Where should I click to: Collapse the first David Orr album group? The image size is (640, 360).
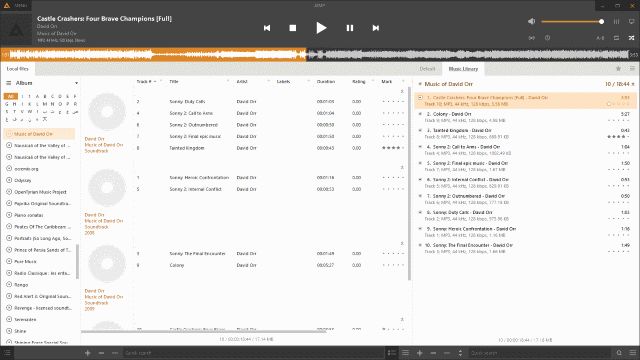click(x=402, y=91)
